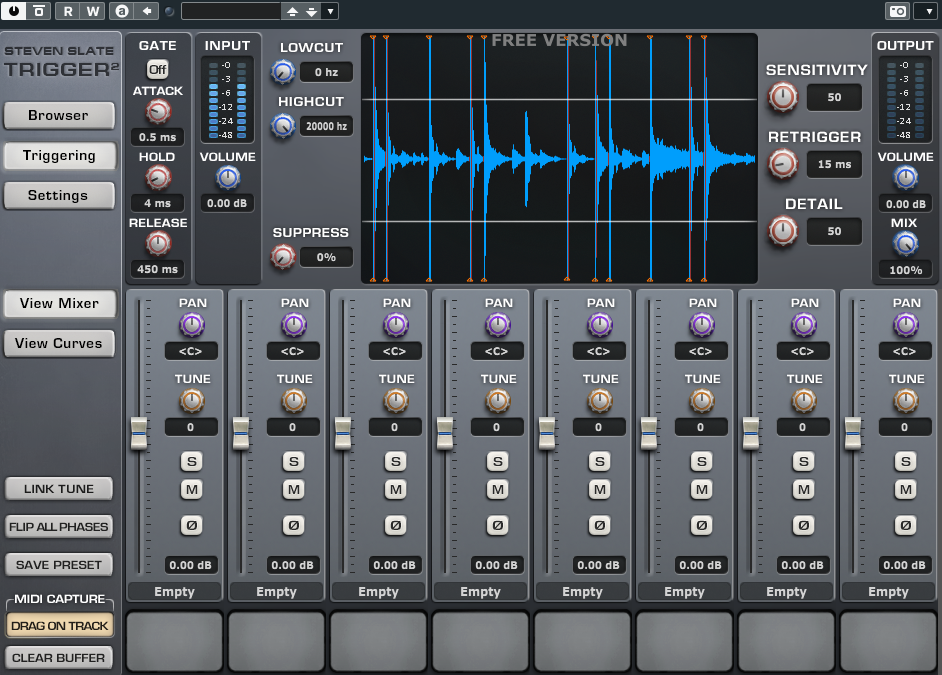Viewport: 942px width, 675px height.
Task: Solo the first mixer channel
Action: pos(191,461)
